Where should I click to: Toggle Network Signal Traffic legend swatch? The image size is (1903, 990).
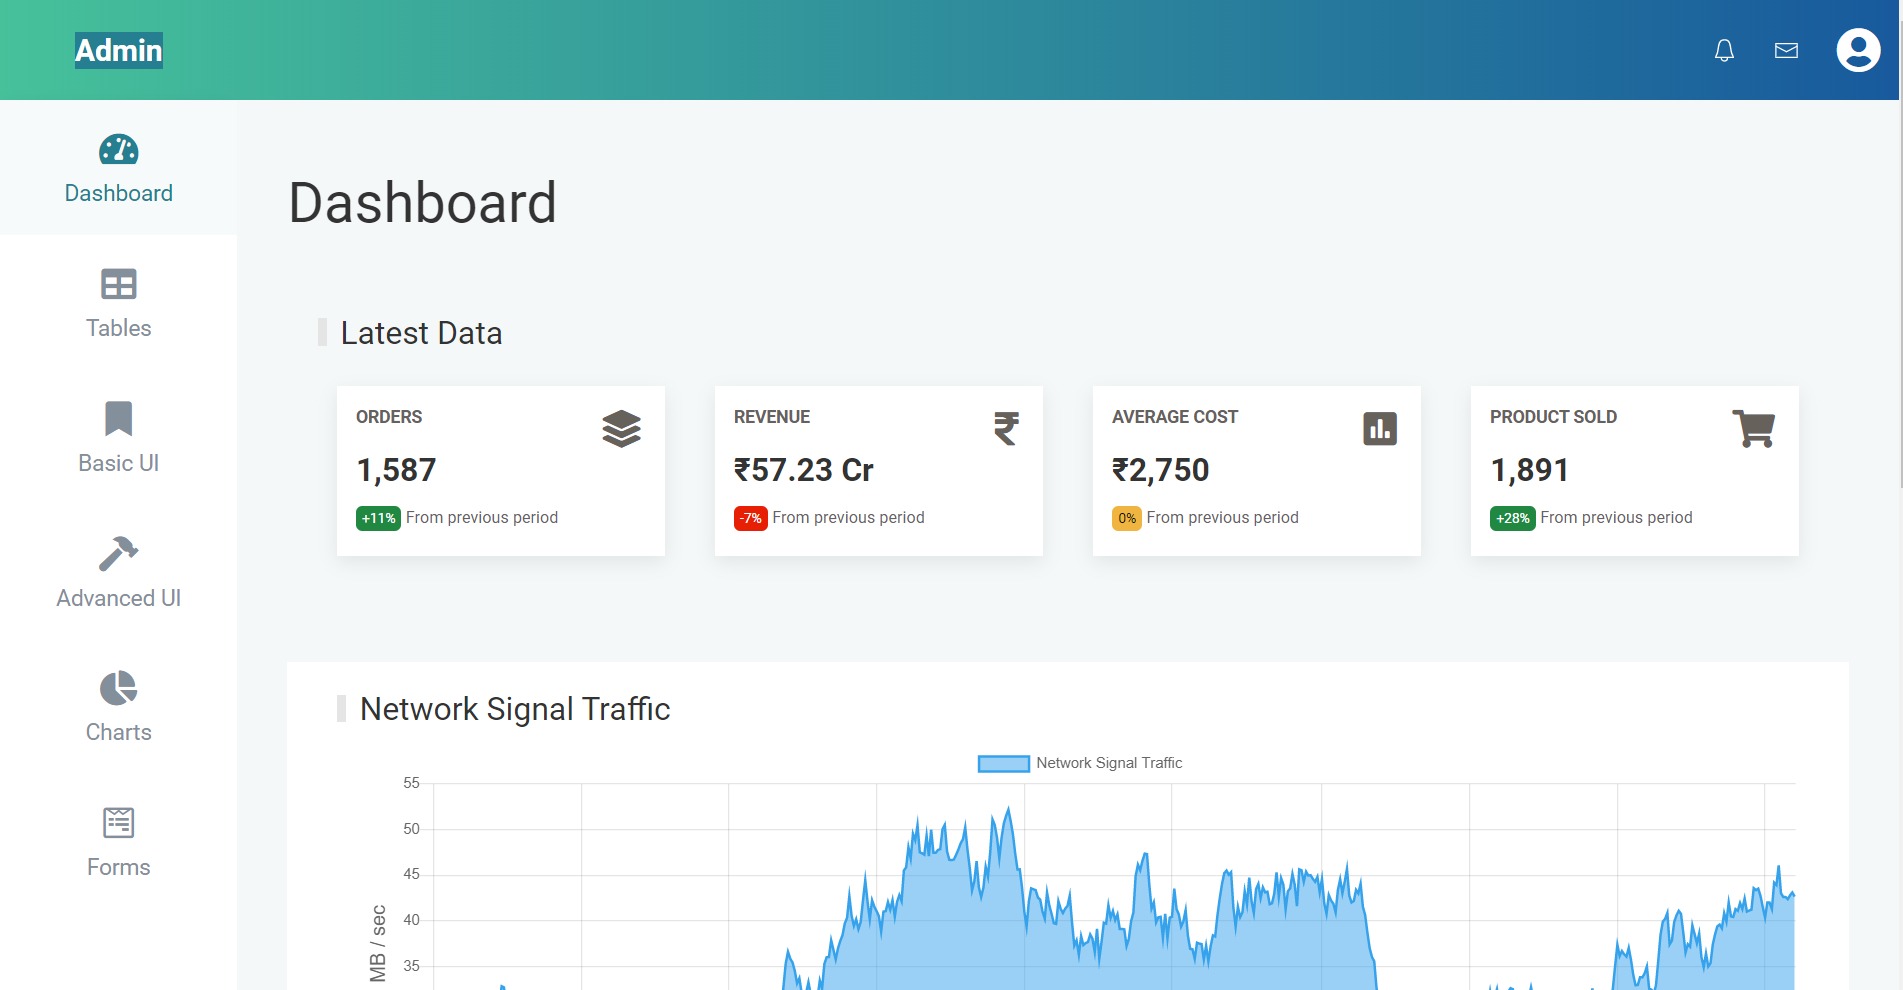1003,764
